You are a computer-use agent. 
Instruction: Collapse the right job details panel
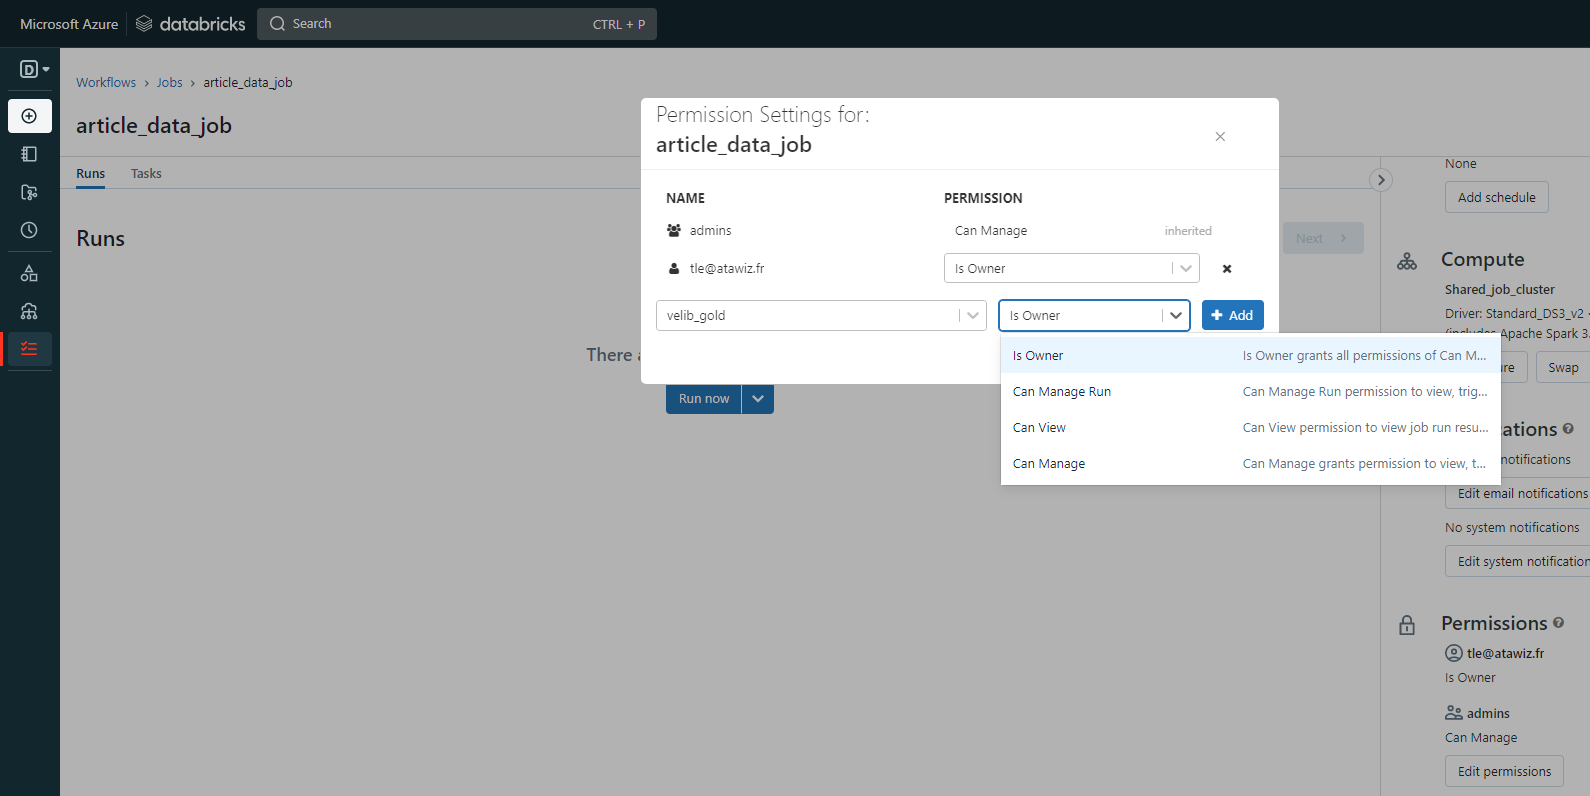click(1381, 180)
